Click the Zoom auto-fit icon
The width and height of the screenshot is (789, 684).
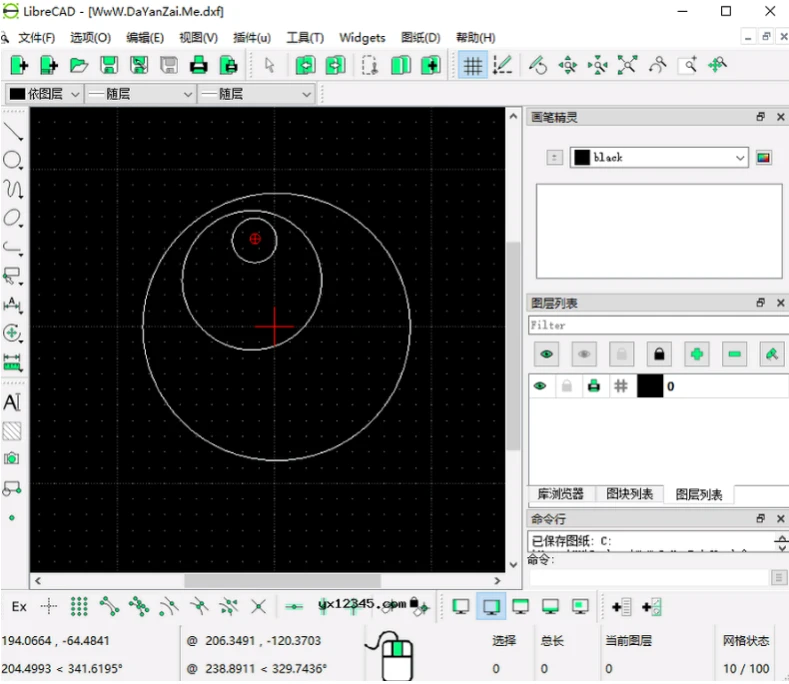click(x=627, y=65)
